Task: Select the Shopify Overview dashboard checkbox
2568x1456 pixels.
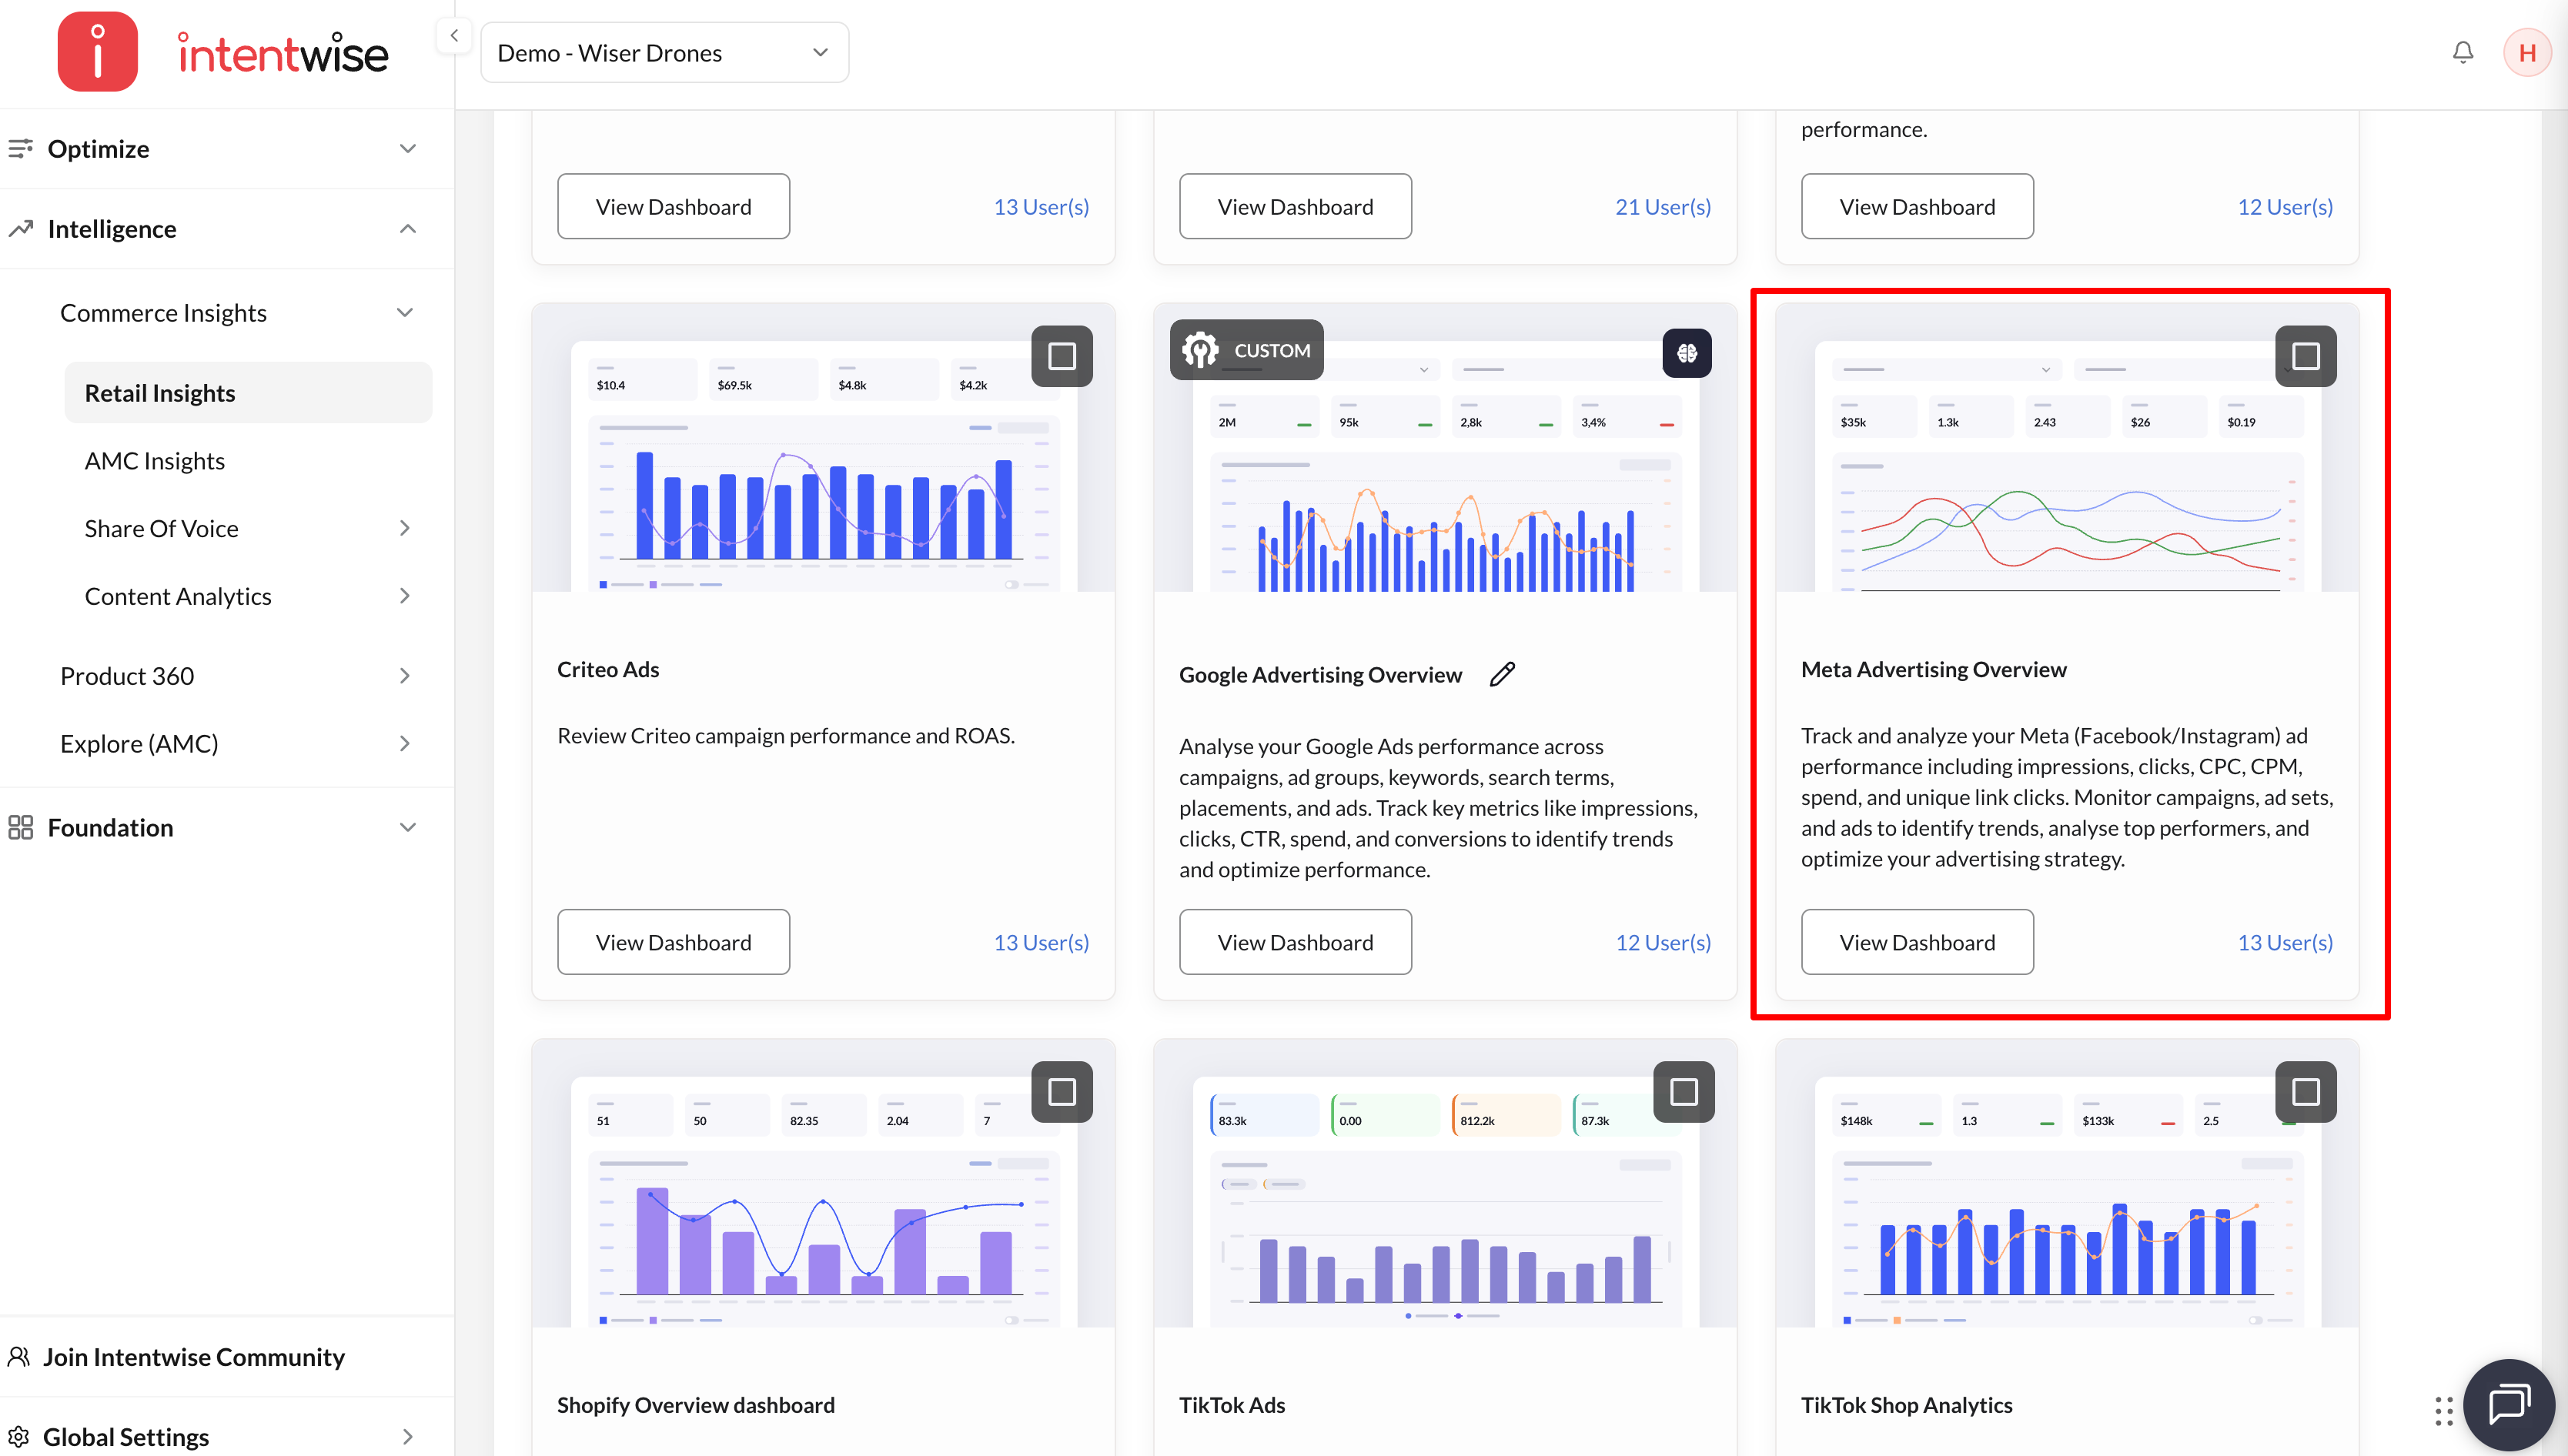Action: (1062, 1092)
